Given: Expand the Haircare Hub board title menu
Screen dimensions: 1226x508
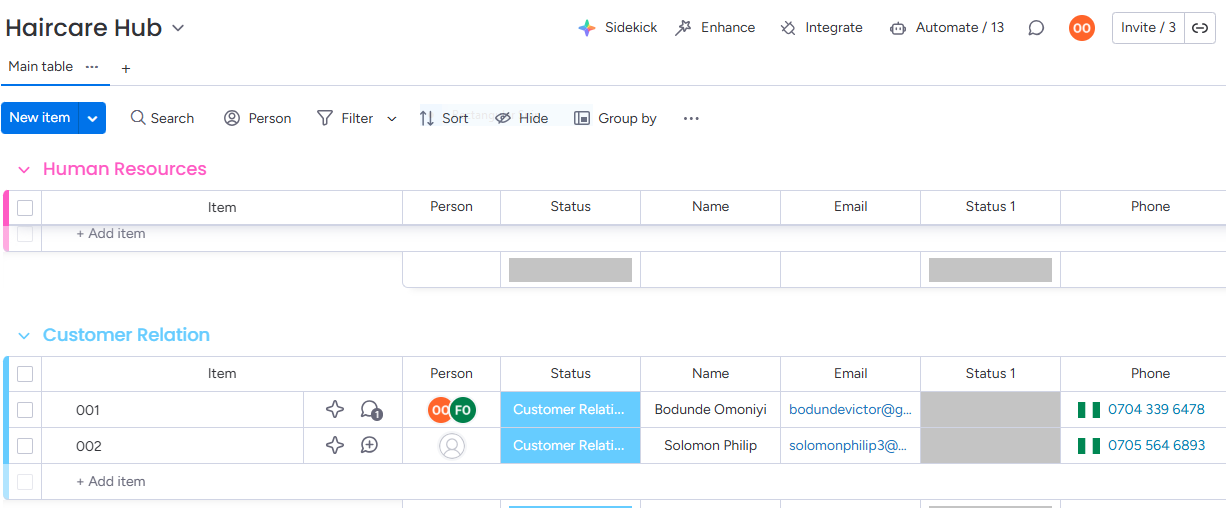Looking at the screenshot, I should click(x=179, y=28).
